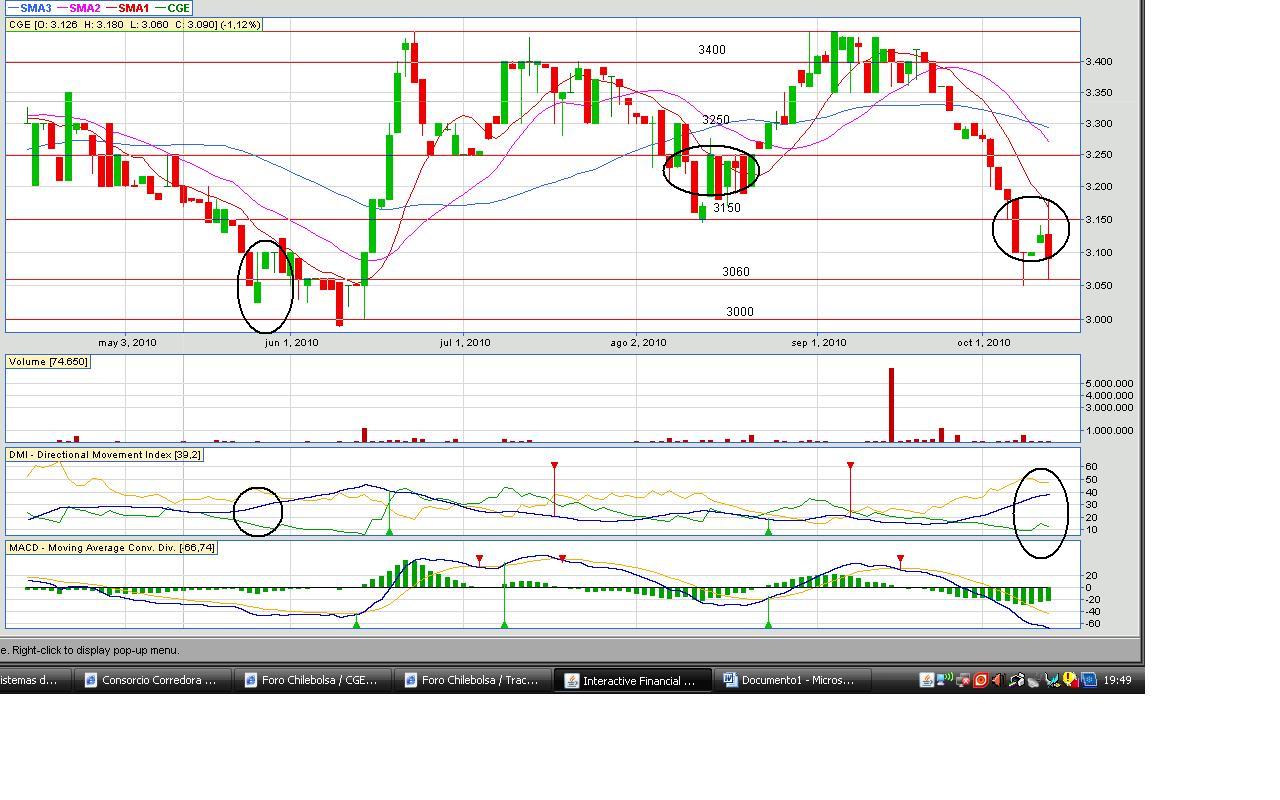Click the 'ago 2, 2010' date axis label

pos(638,343)
